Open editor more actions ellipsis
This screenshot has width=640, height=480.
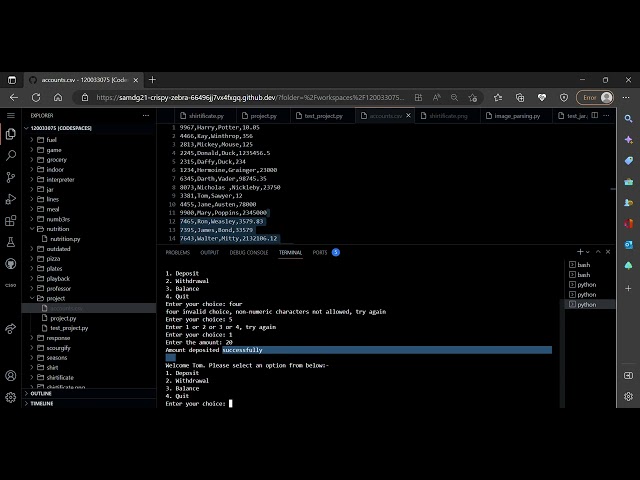pos(607,116)
